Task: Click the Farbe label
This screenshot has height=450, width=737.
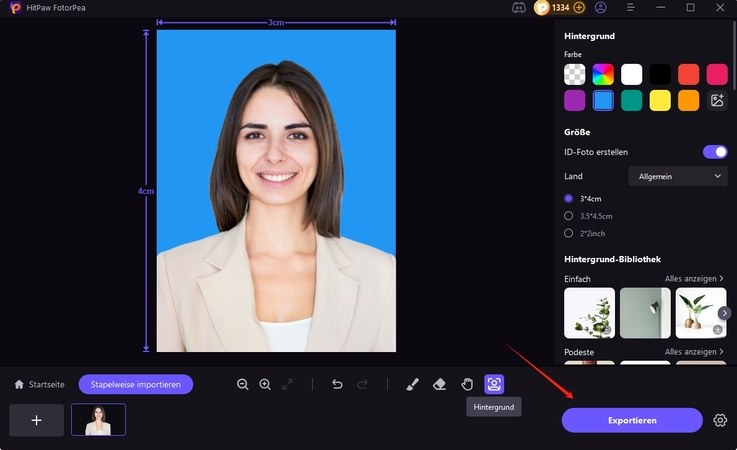Action: [573, 55]
